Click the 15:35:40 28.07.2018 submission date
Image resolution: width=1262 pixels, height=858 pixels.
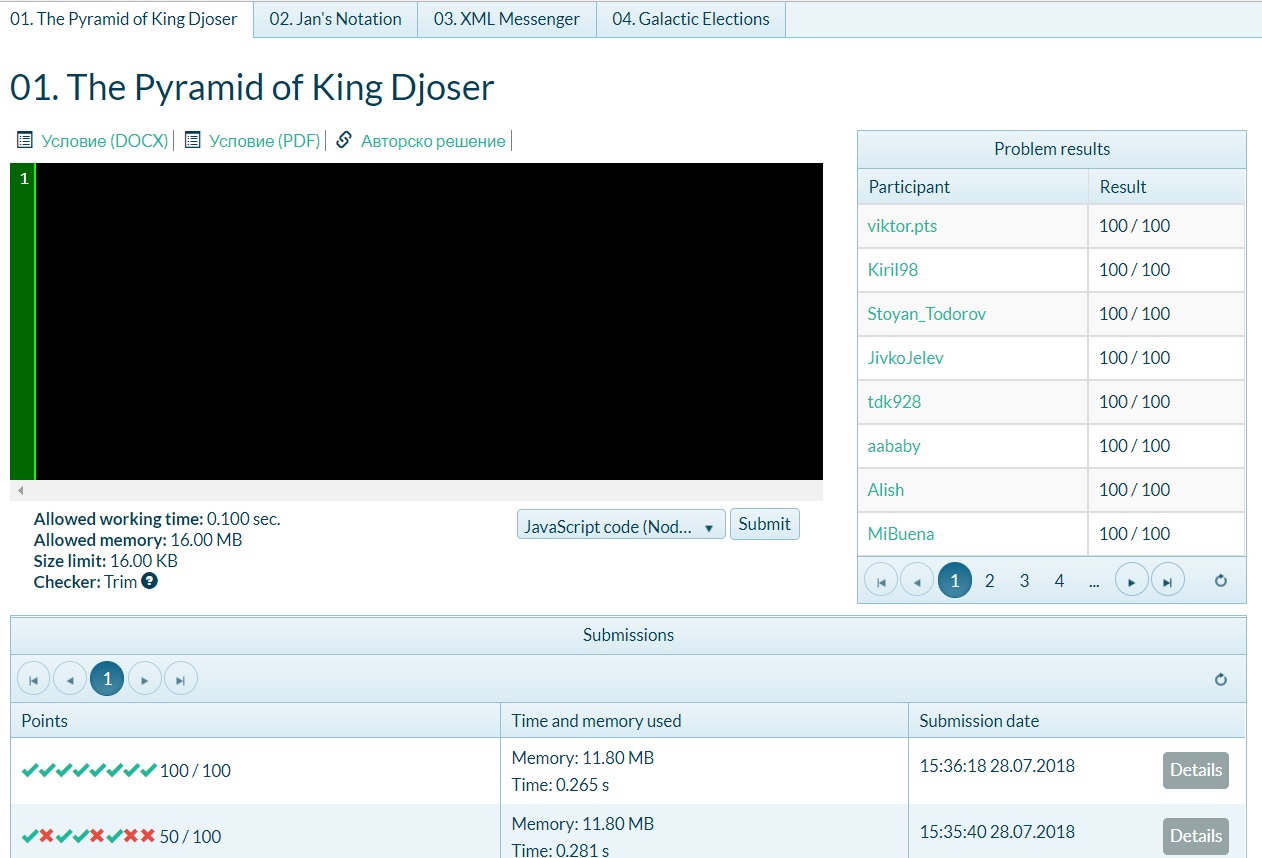click(997, 831)
